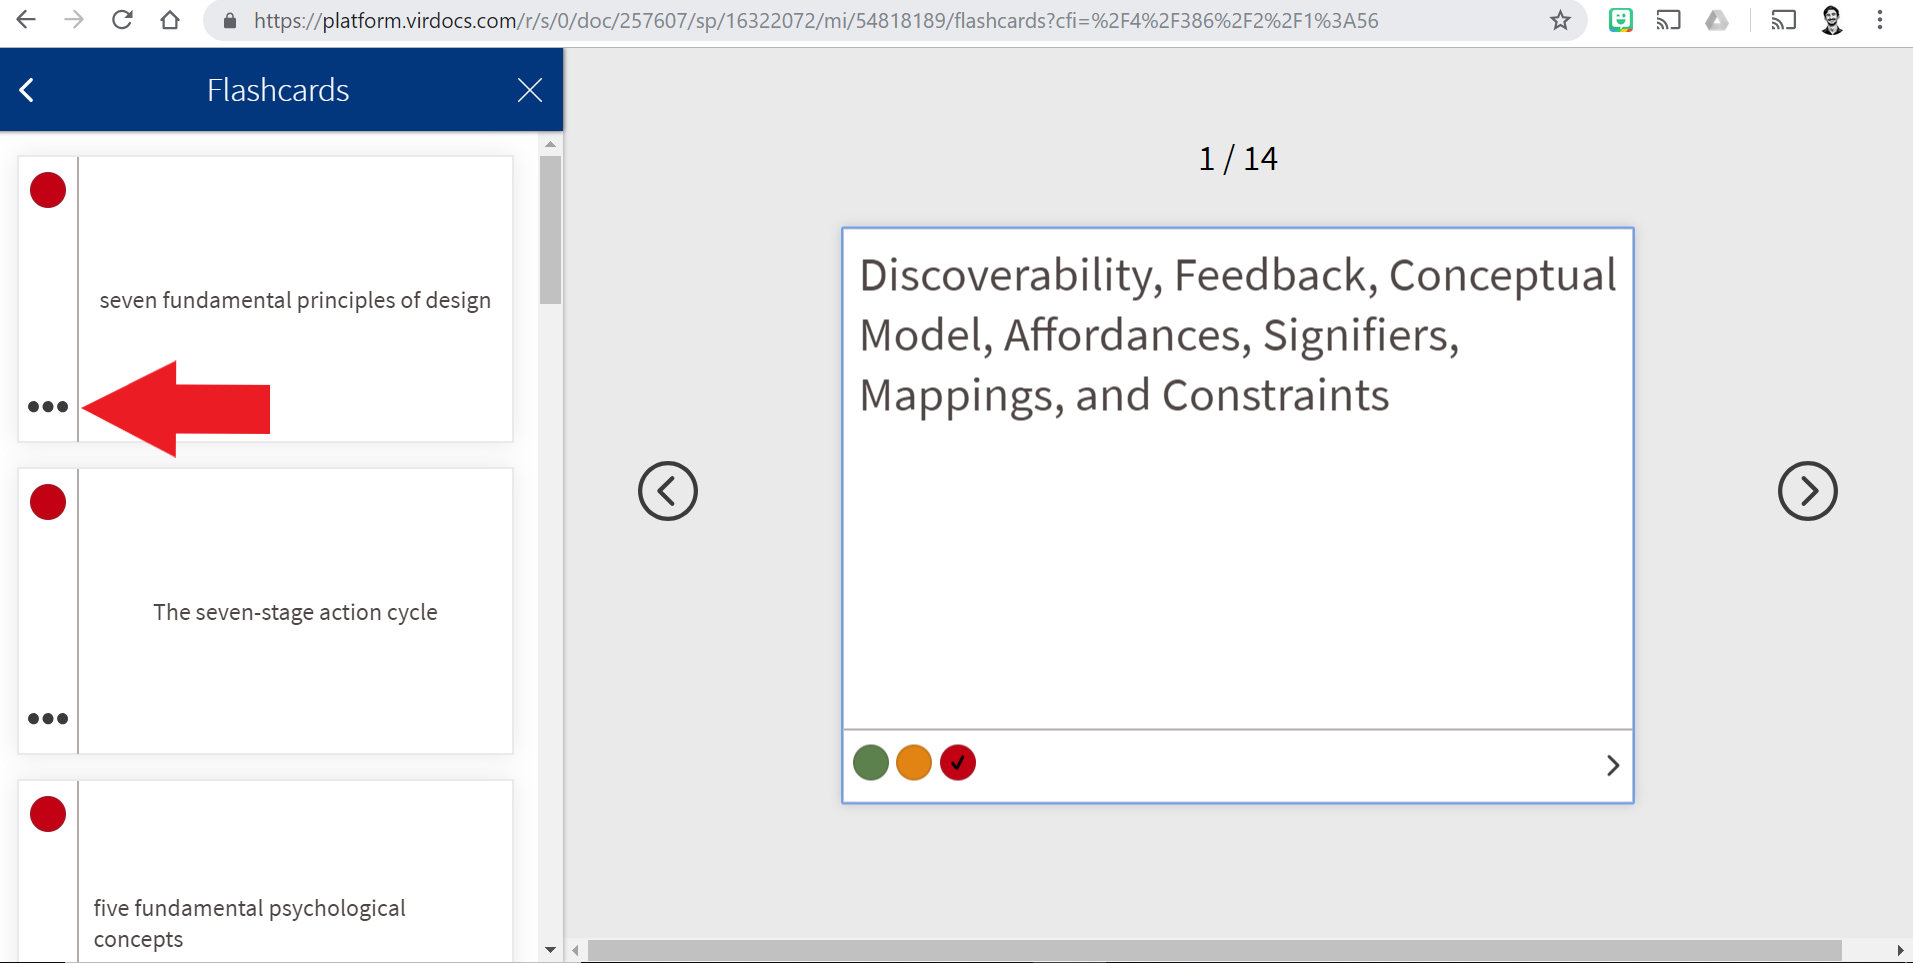Advance to next flashcard with right circle arrow
This screenshot has height=963, width=1913.
point(1806,491)
